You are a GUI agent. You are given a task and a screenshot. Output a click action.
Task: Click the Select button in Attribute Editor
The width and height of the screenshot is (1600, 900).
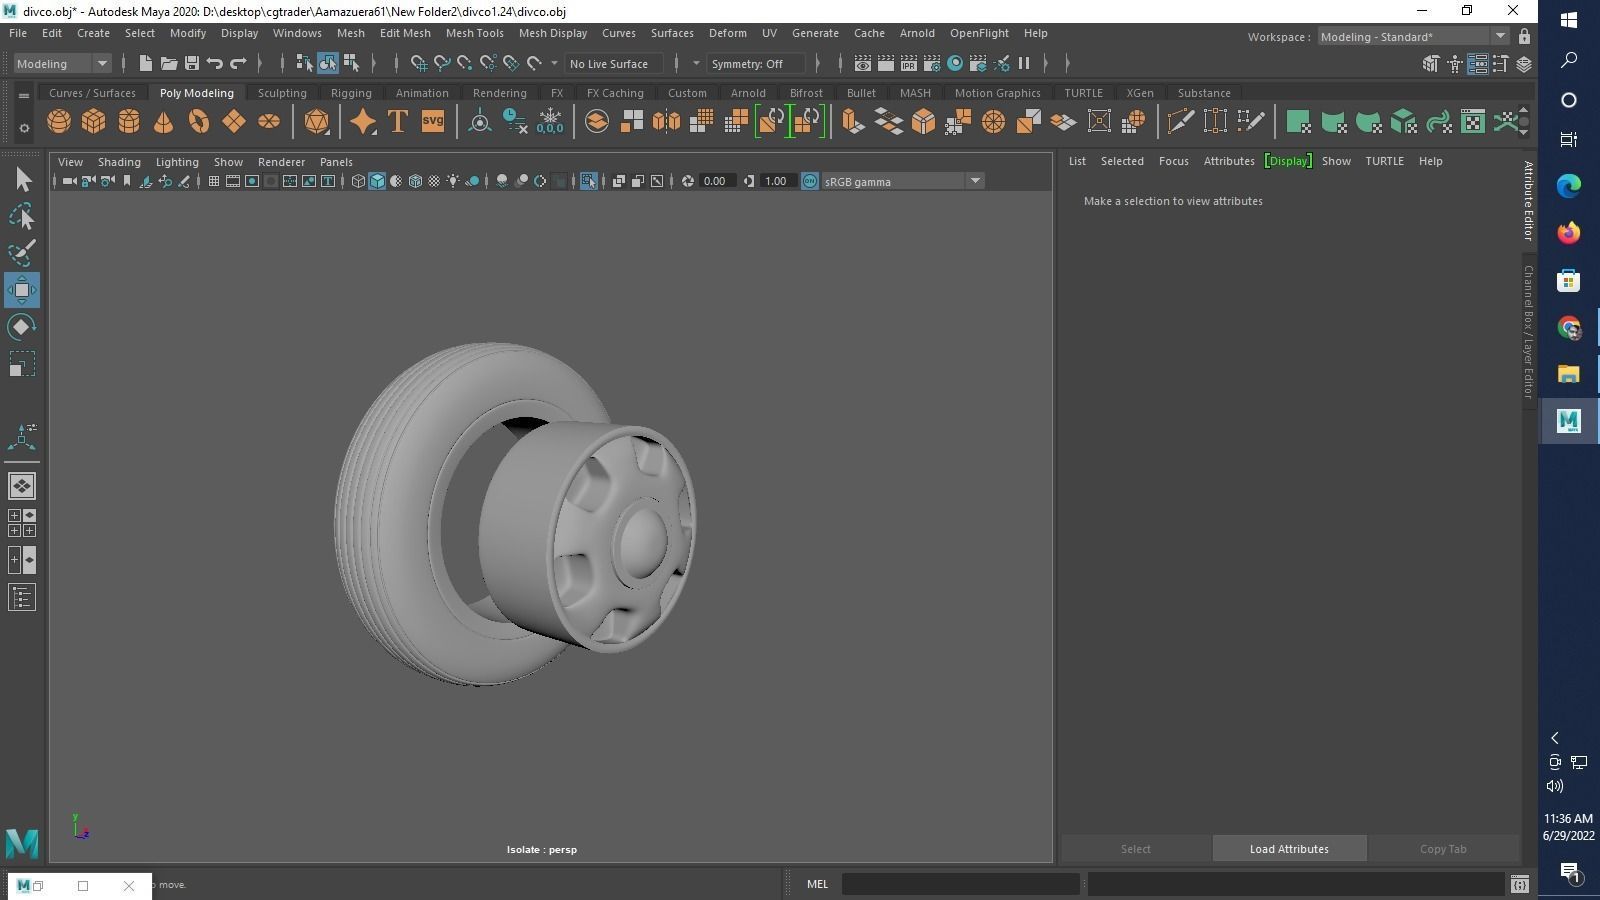[x=1135, y=849]
